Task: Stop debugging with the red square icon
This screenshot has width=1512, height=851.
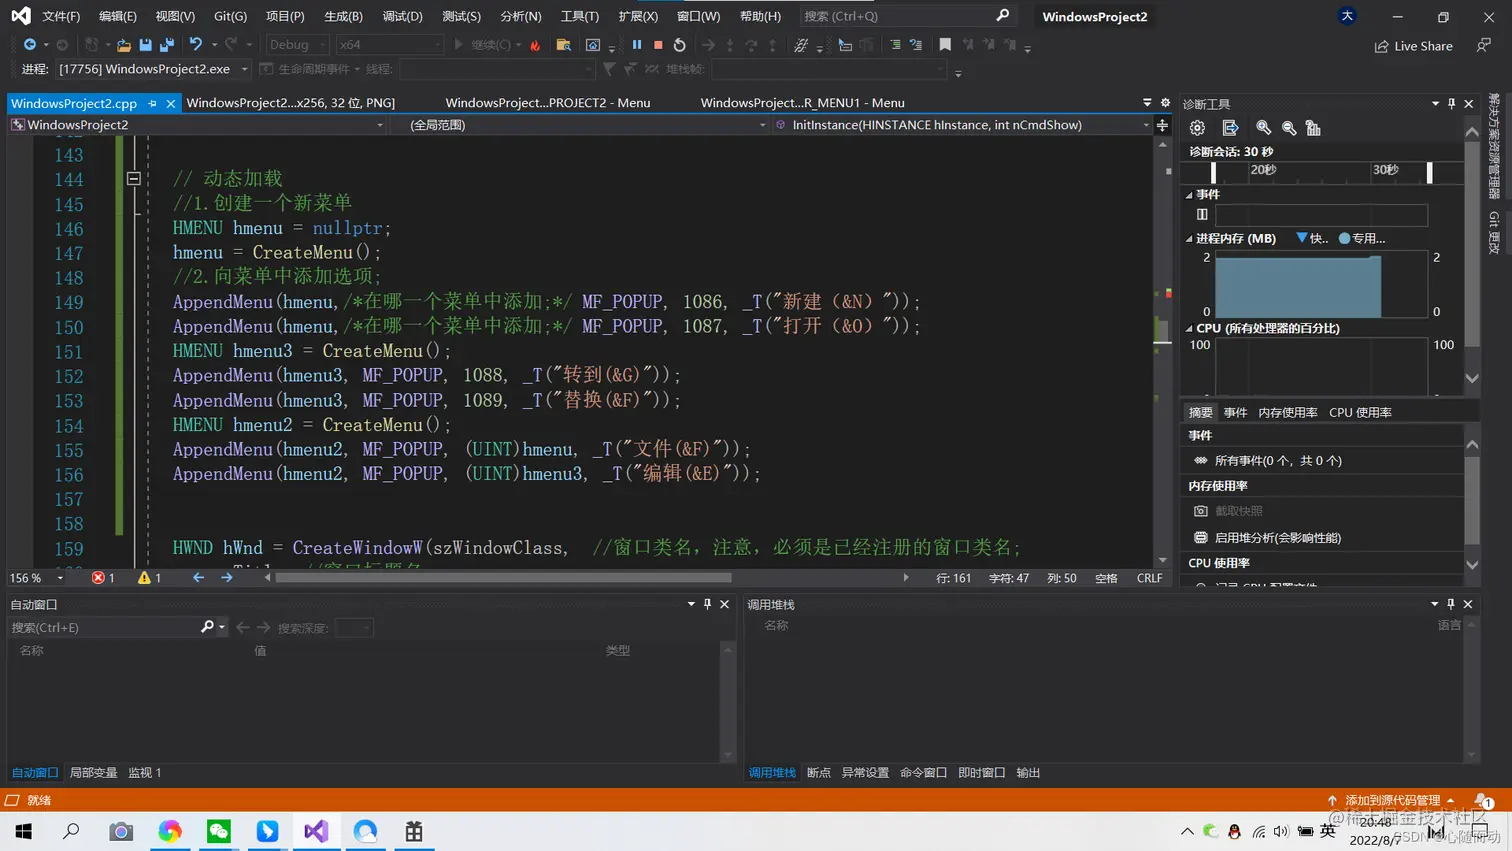Action: click(x=658, y=45)
